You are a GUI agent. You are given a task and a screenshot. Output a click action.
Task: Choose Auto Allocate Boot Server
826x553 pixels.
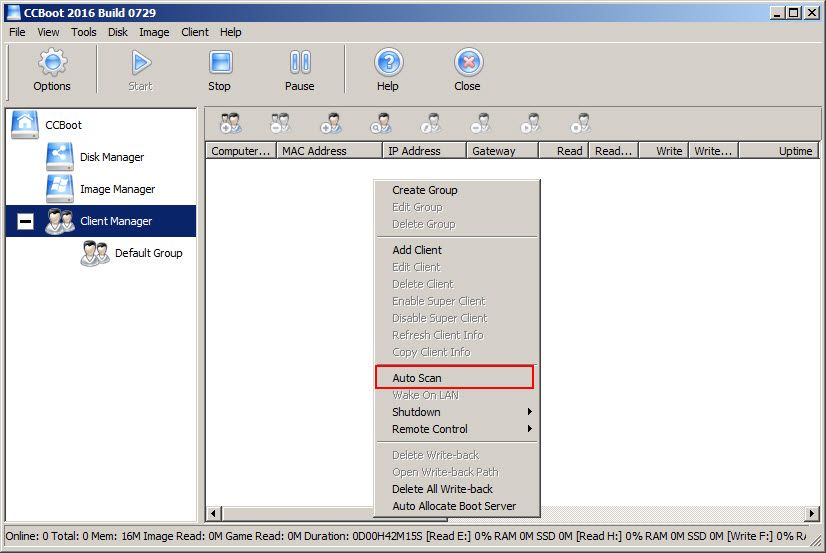click(457, 506)
